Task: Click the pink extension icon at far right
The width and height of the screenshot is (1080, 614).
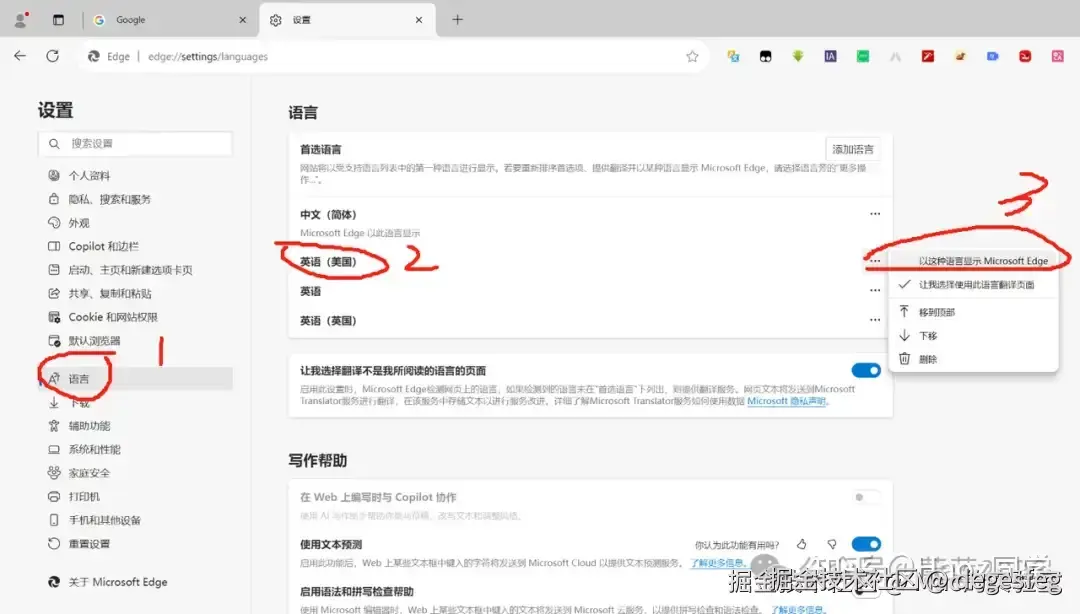Action: coord(1057,57)
